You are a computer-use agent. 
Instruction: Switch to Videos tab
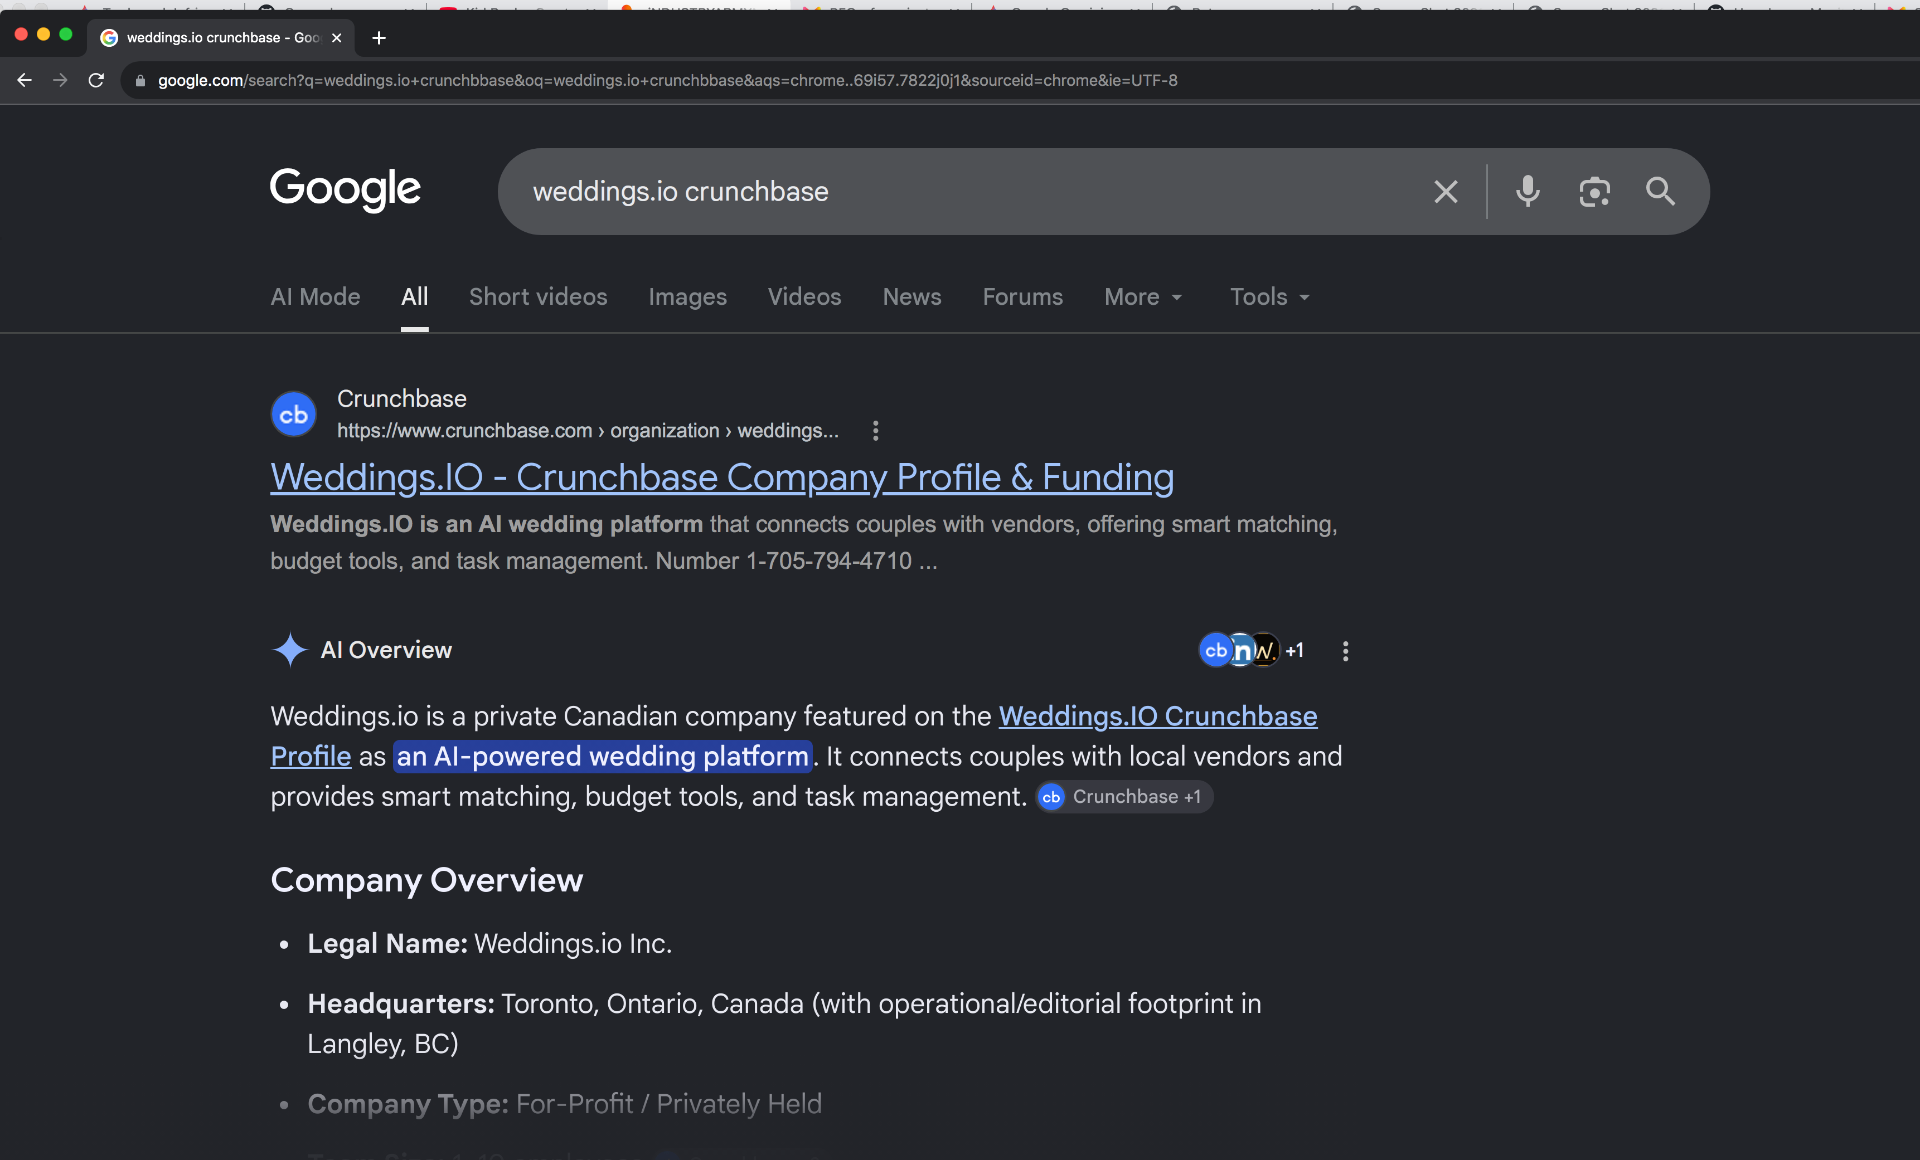(805, 297)
